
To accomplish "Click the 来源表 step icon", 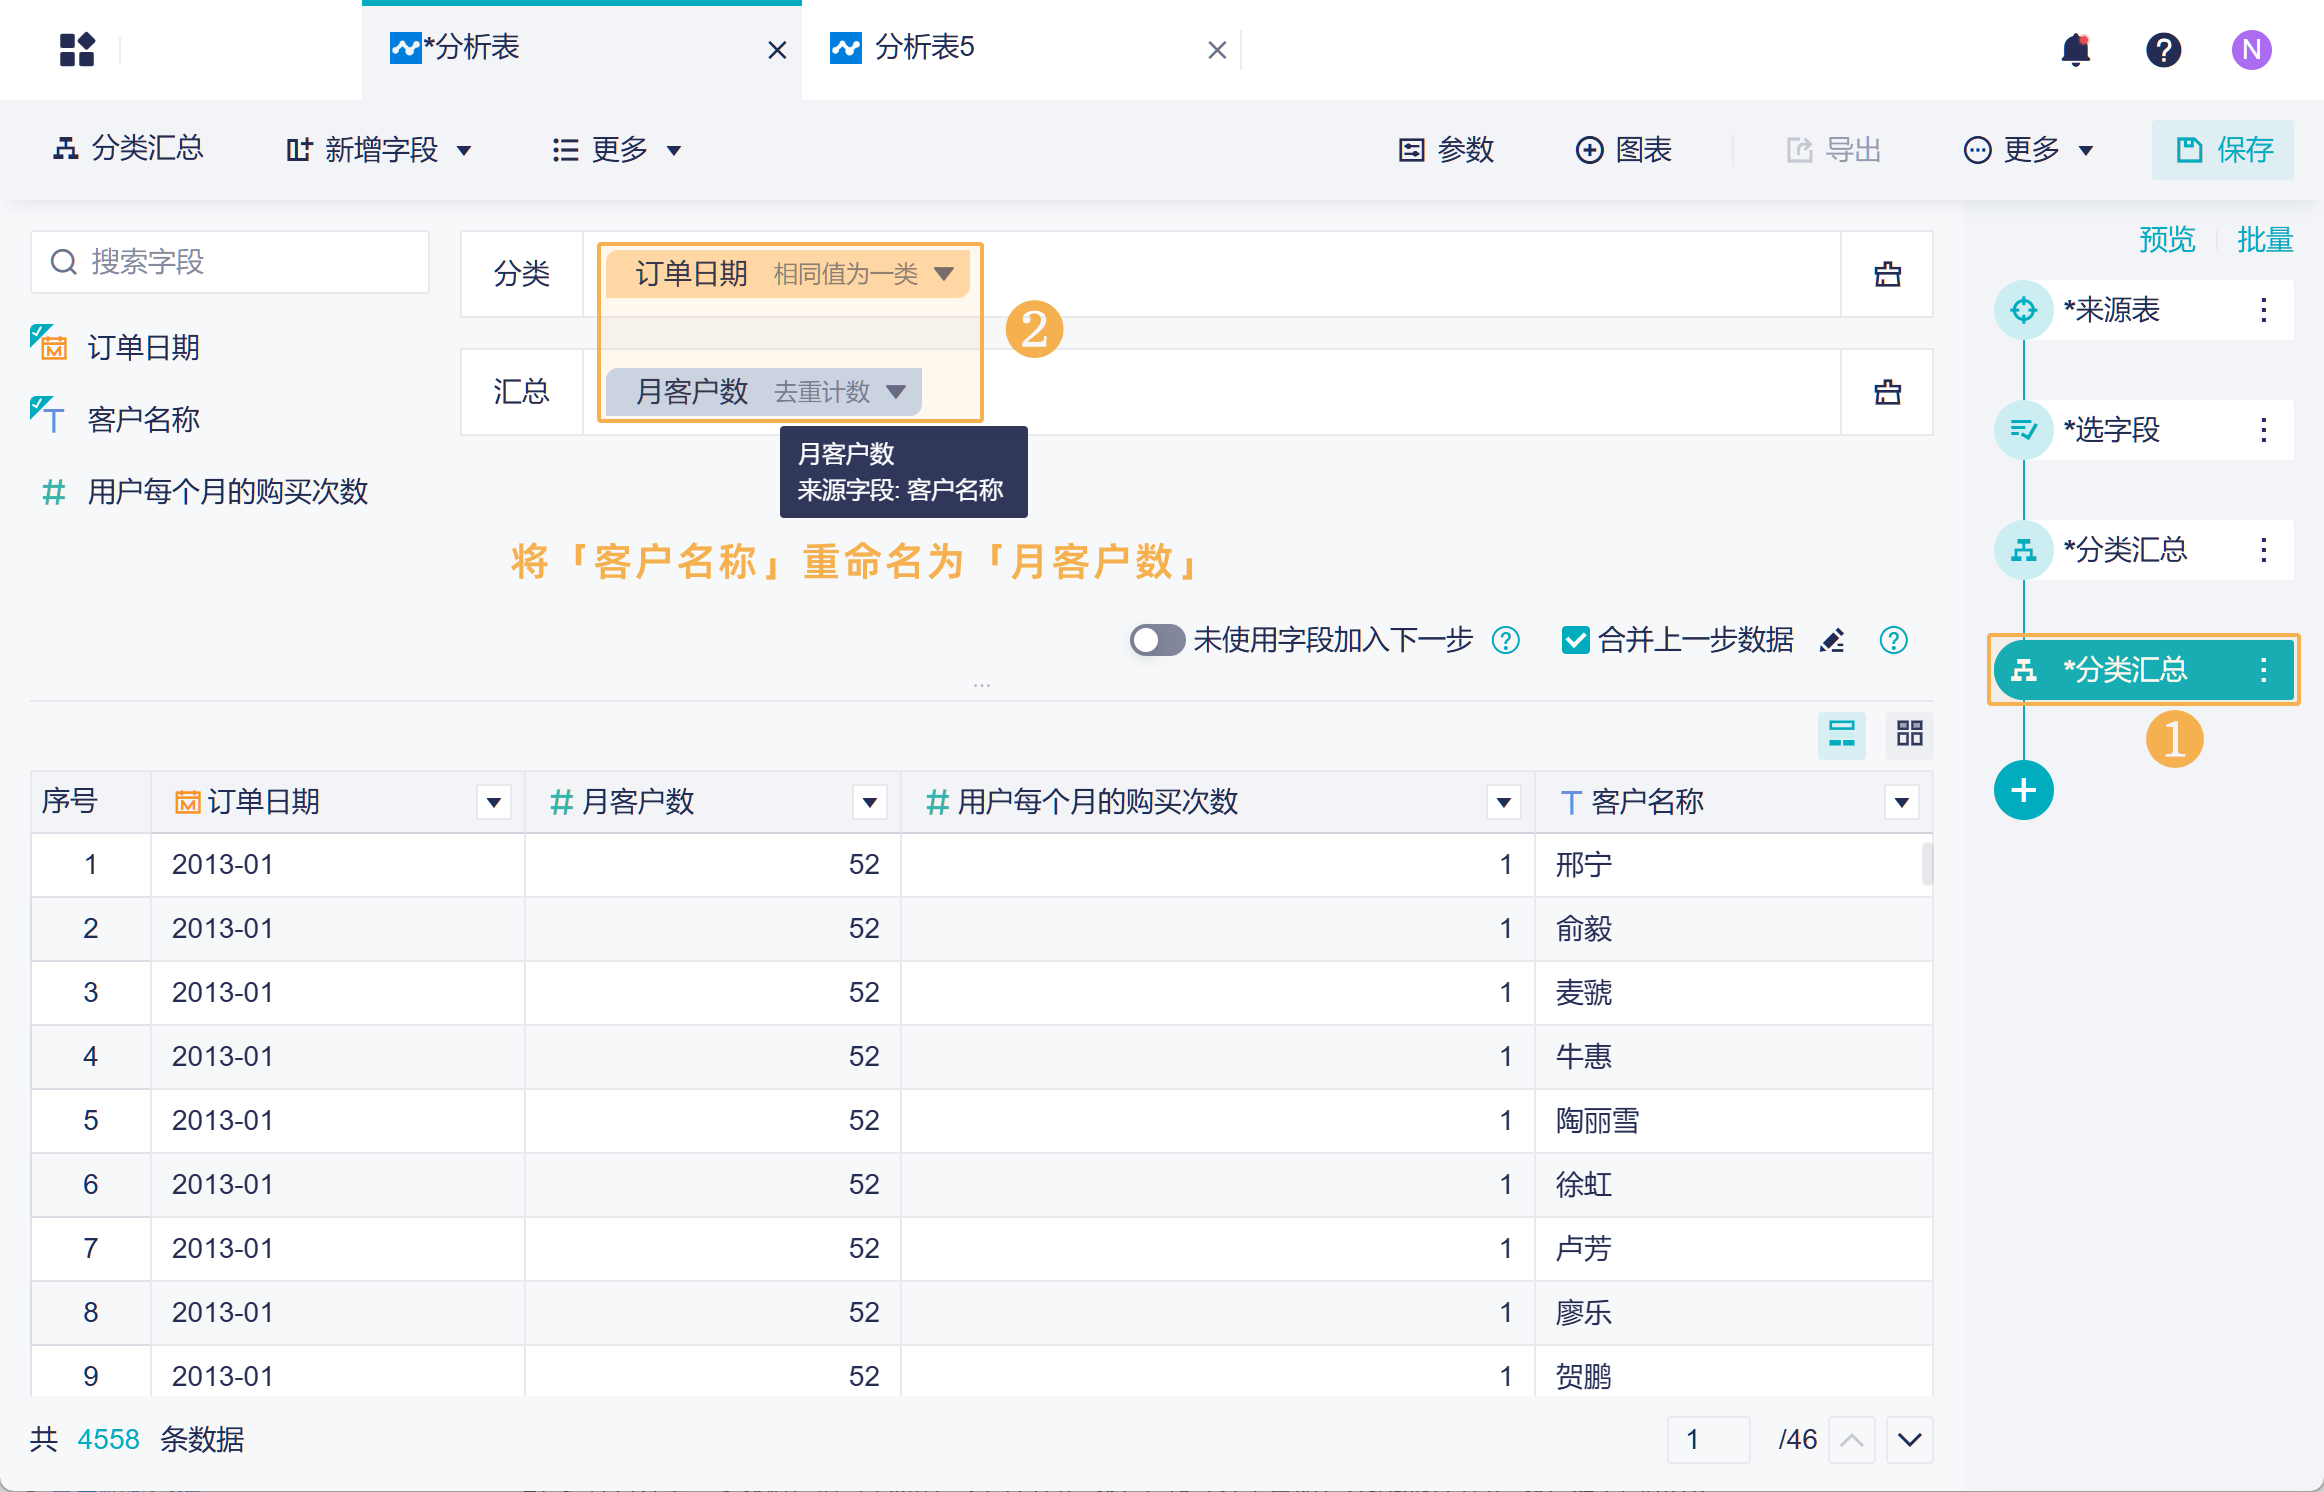I will click(x=2023, y=310).
